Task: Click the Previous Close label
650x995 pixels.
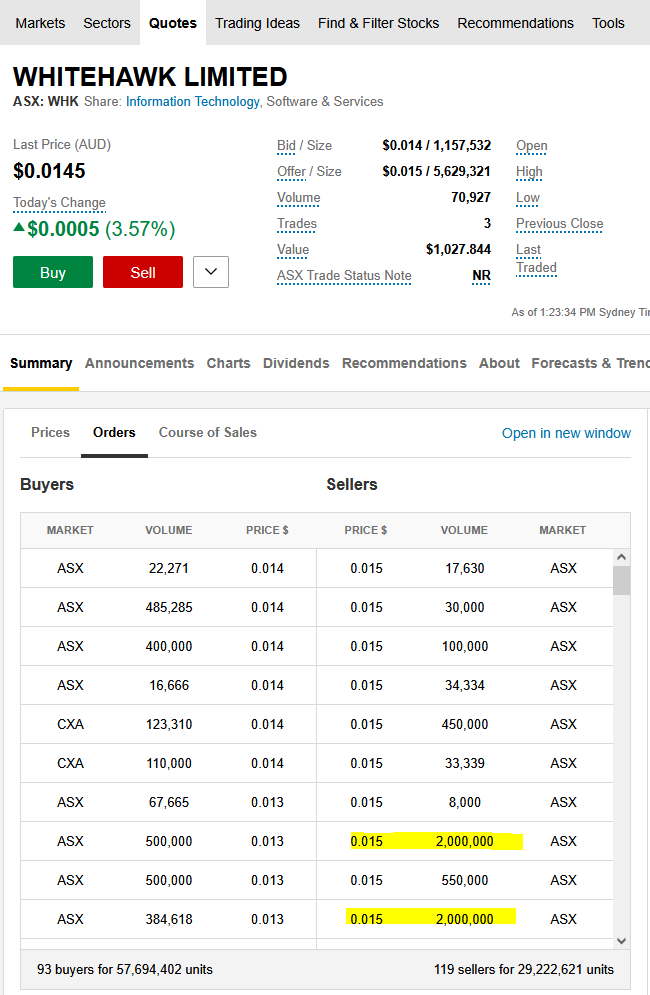Action: 559,224
